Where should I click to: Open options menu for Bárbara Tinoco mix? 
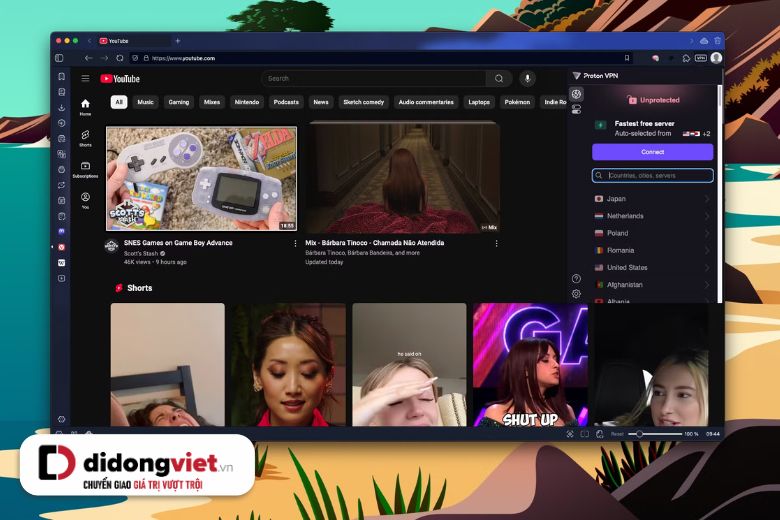(x=496, y=243)
